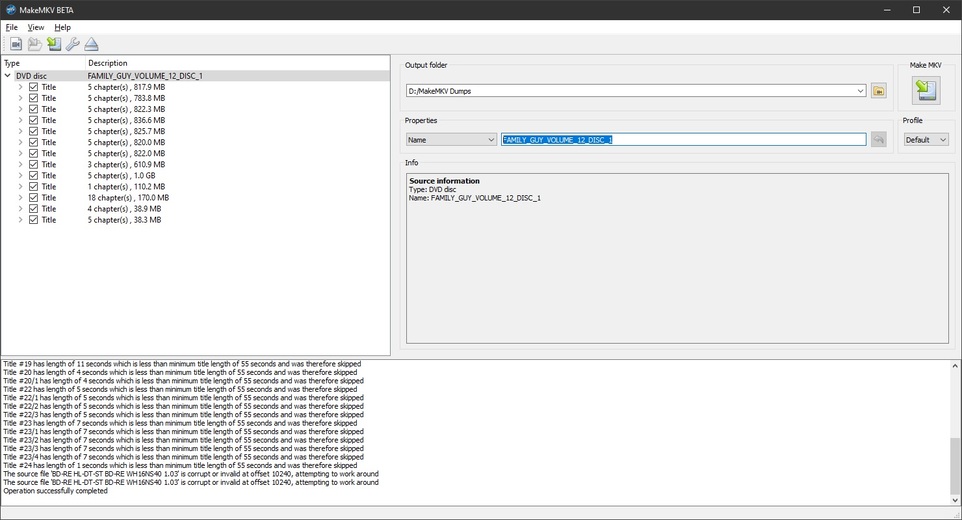Uncheck the 610.9 MB title

pos(33,164)
